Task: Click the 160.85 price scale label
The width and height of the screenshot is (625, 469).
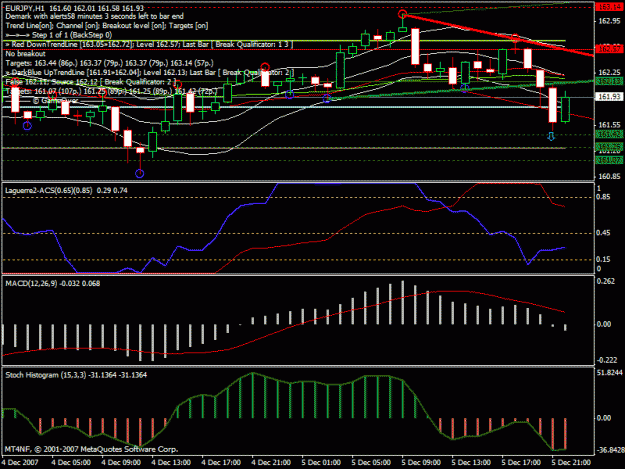Action: click(609, 176)
